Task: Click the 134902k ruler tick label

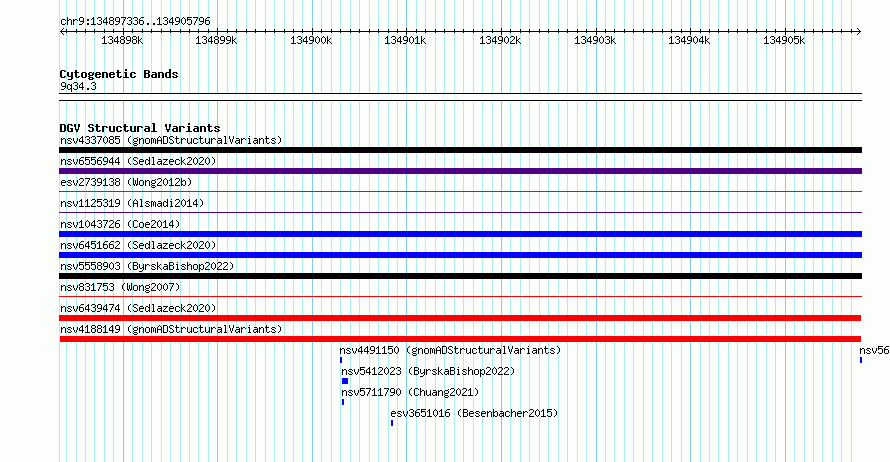Action: click(500, 41)
